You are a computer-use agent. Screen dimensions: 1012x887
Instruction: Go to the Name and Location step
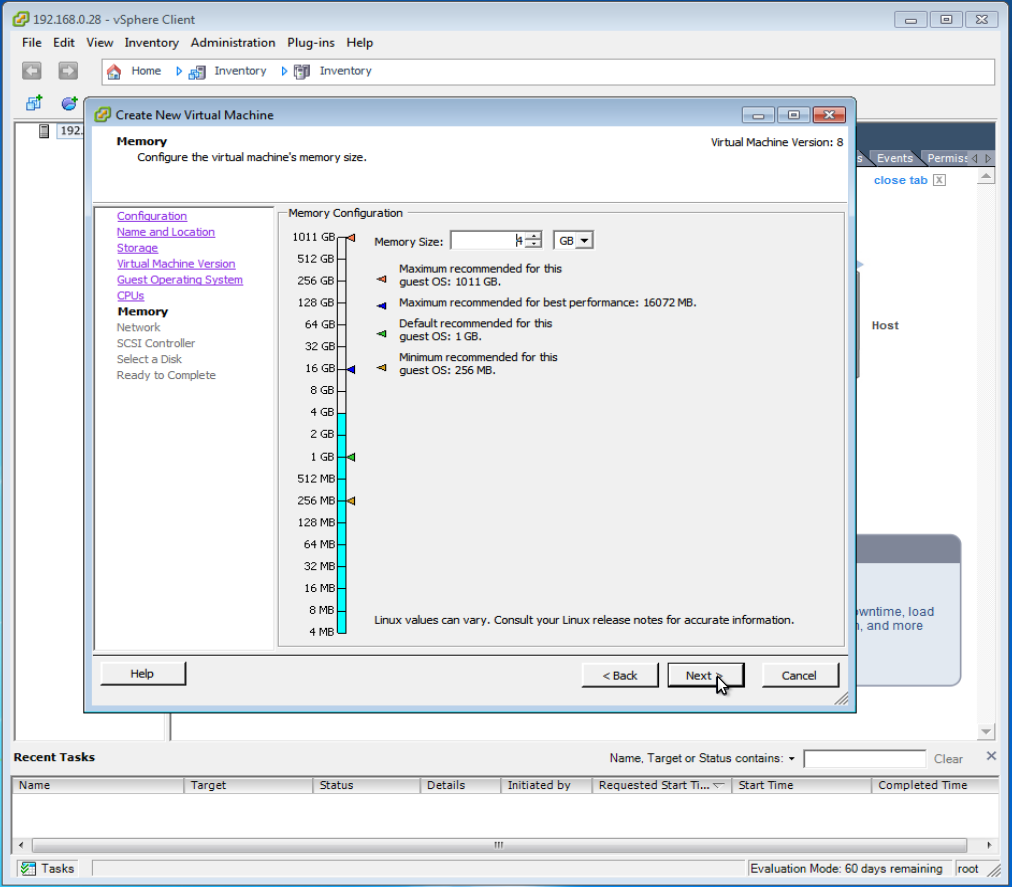[166, 232]
